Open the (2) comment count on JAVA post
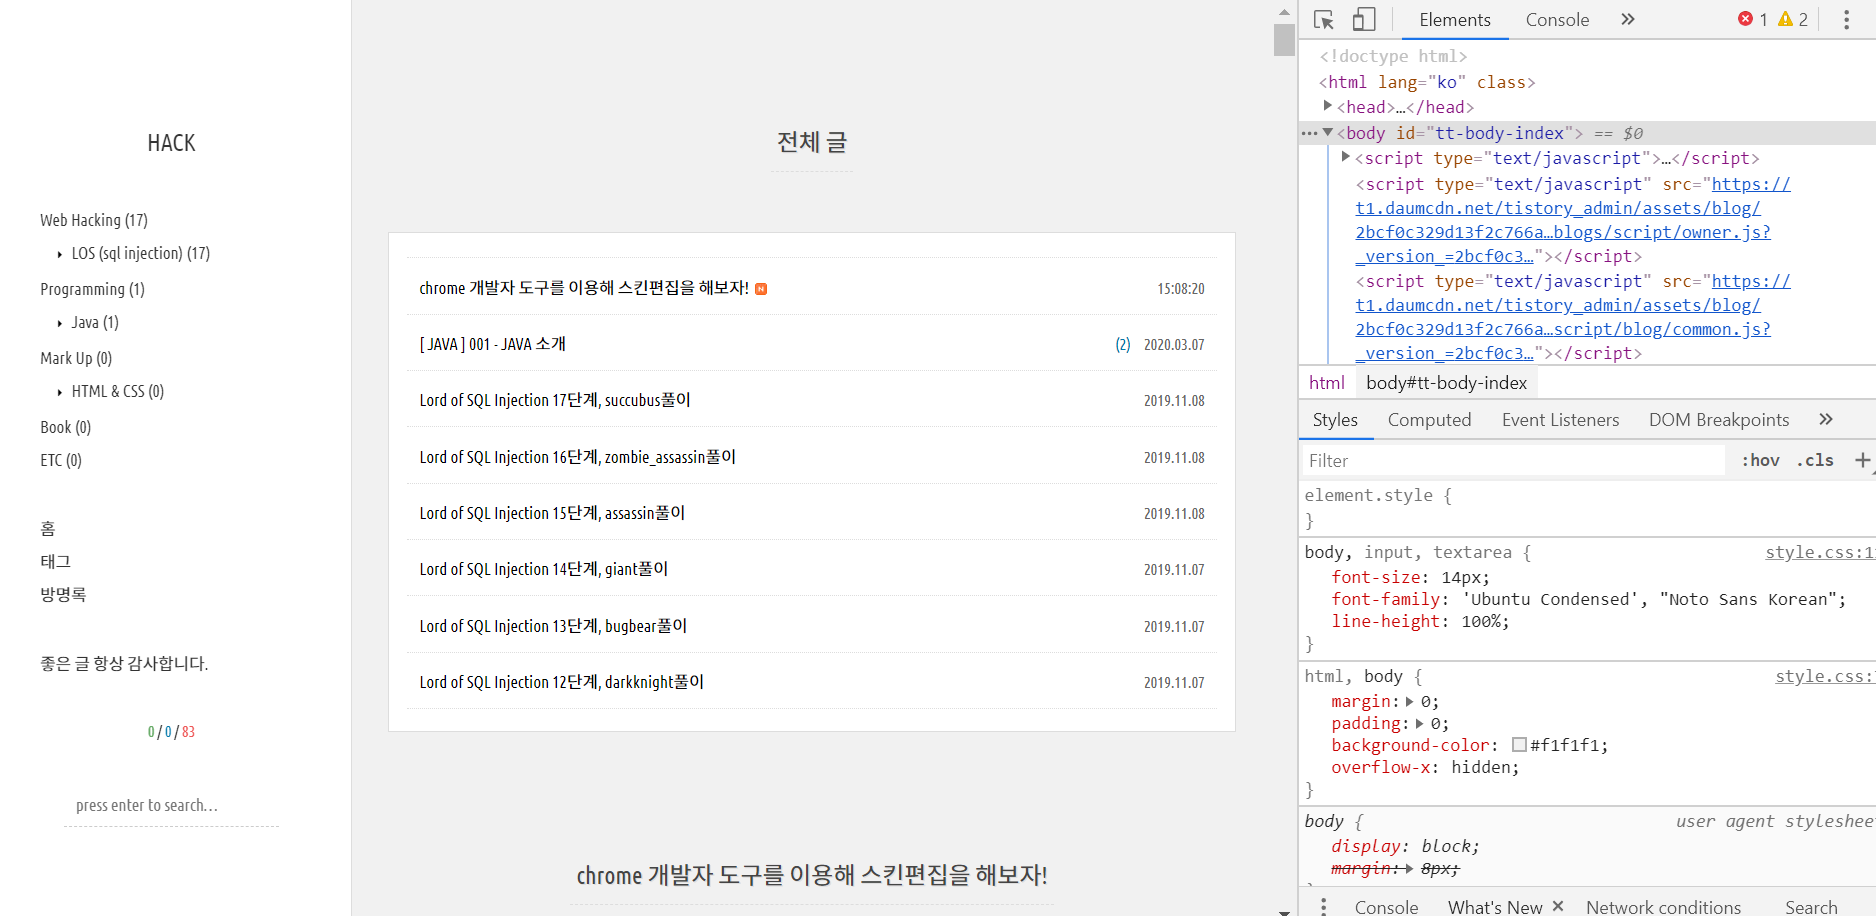This screenshot has height=916, width=1876. point(1123,344)
